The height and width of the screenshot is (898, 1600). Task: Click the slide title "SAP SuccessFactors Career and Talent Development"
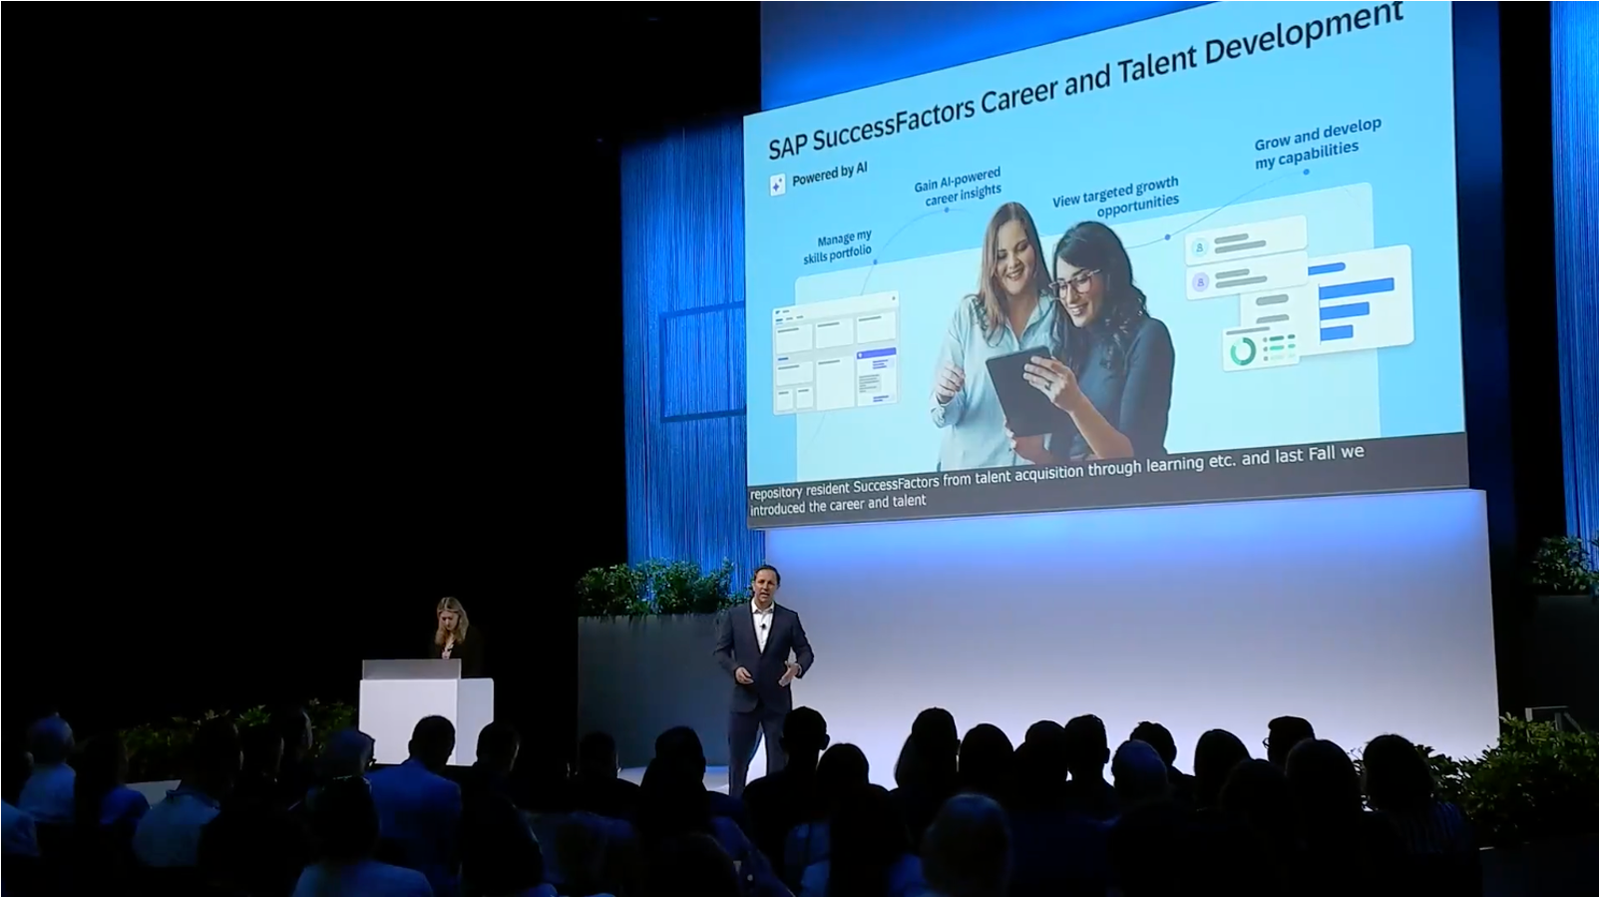point(1085,82)
